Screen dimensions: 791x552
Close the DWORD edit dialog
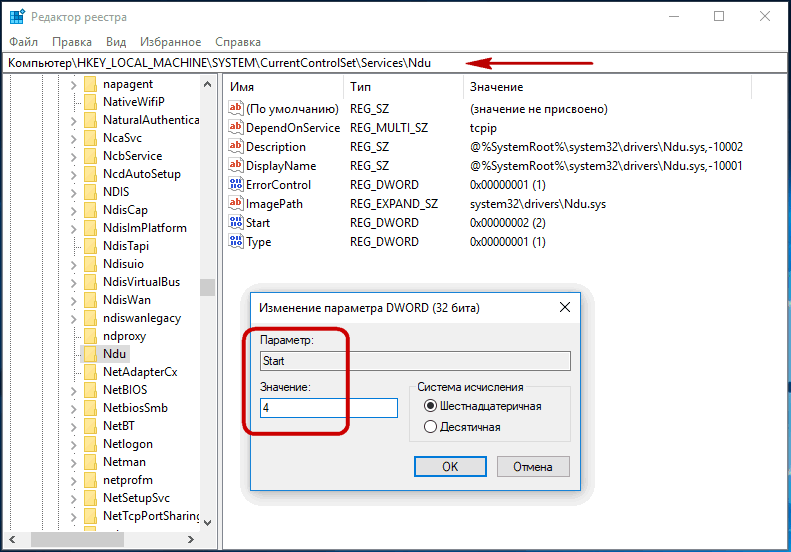[x=564, y=307]
